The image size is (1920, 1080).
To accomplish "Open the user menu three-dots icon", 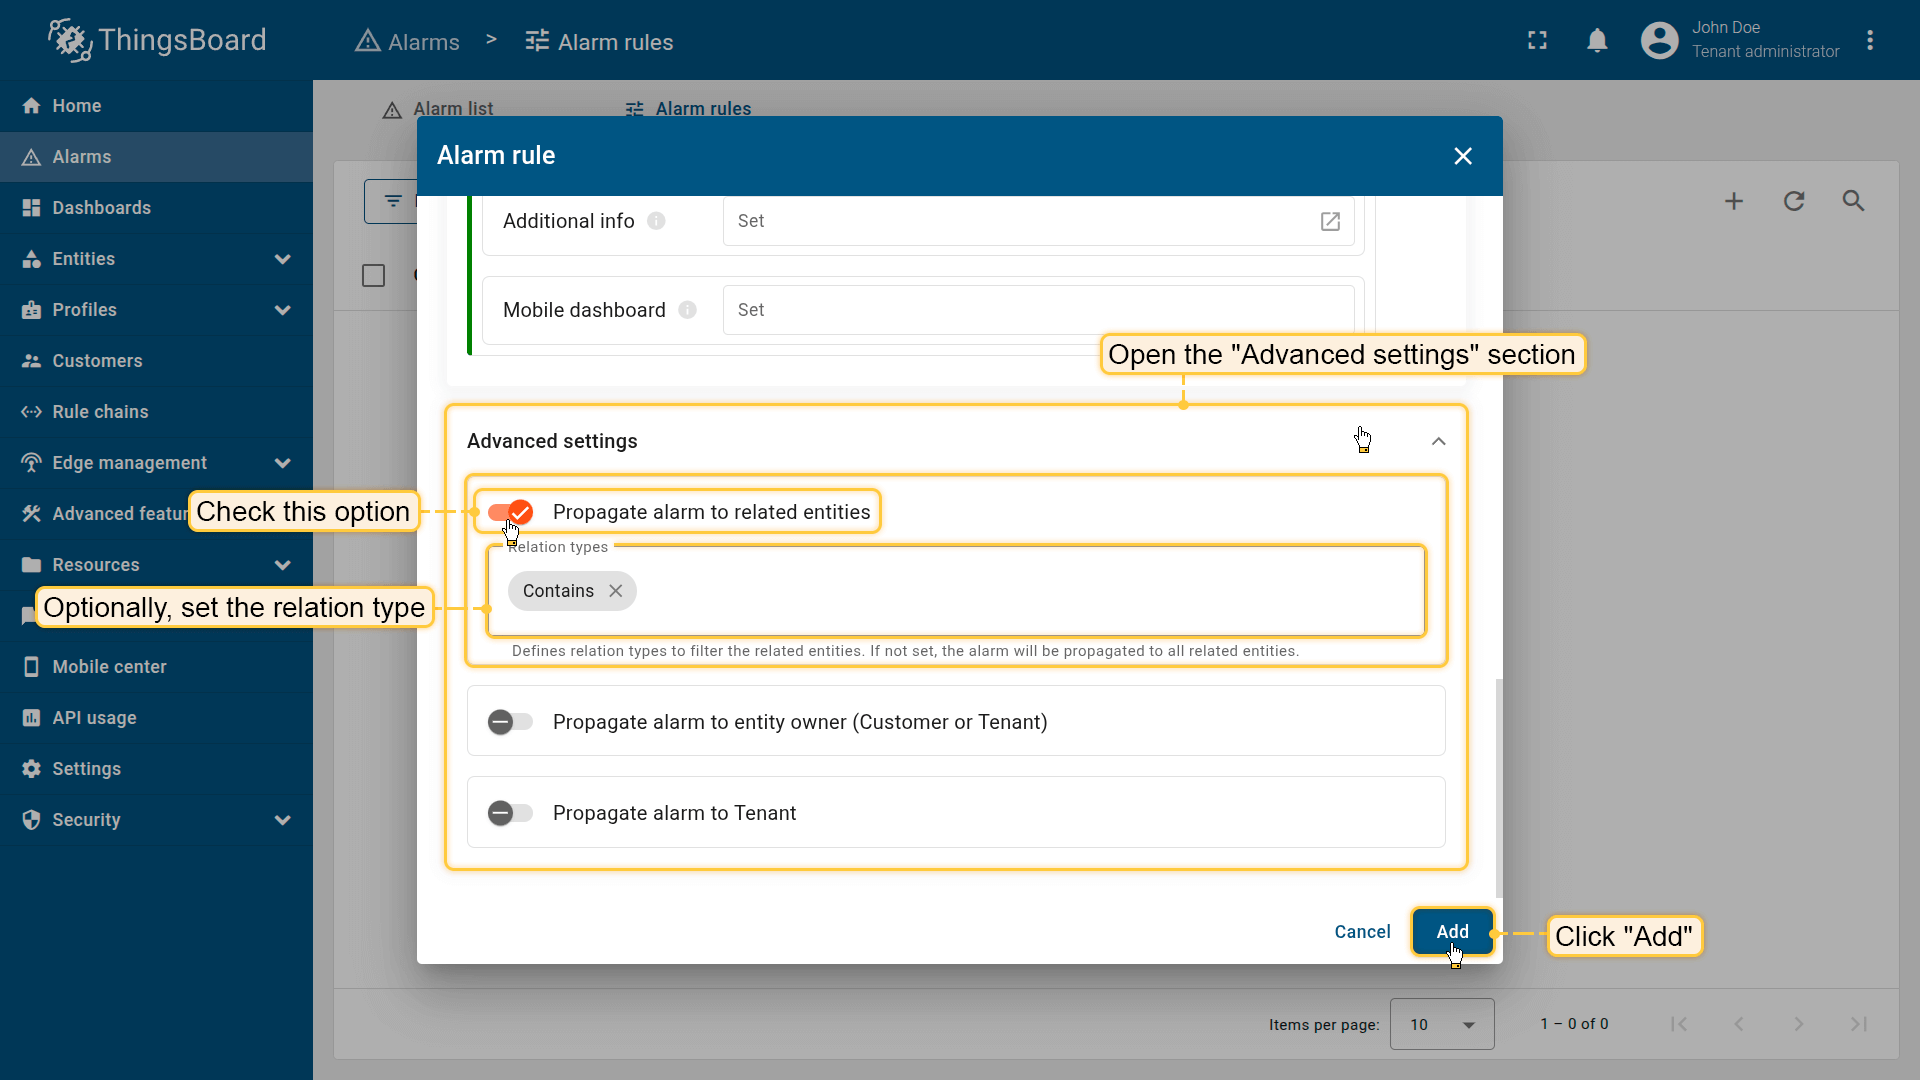I will click(1869, 41).
